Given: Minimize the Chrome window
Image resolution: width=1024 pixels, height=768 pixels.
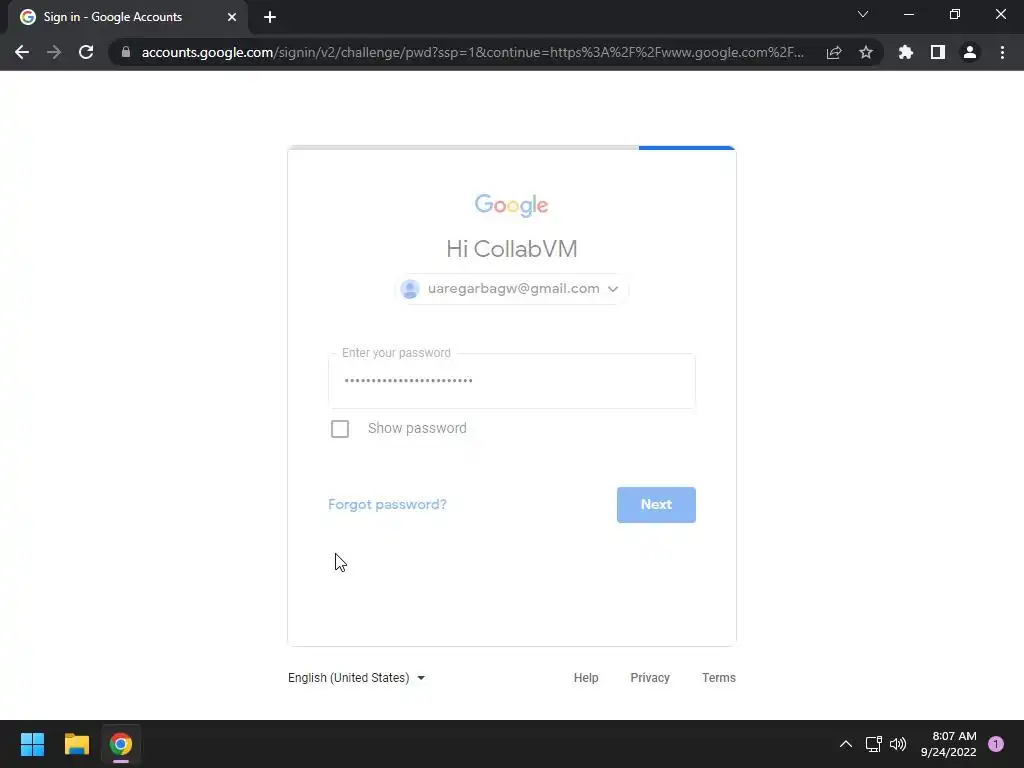Looking at the screenshot, I should point(908,14).
